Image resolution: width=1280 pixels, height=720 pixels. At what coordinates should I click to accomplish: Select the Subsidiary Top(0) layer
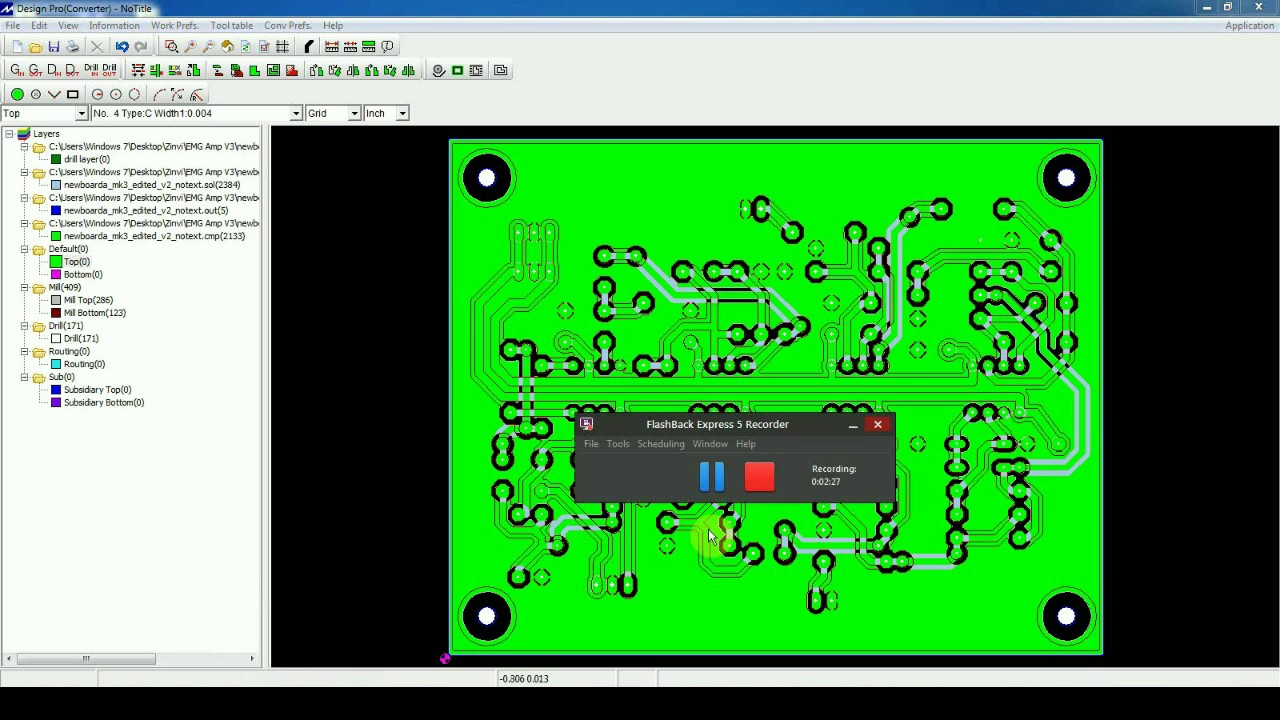97,390
